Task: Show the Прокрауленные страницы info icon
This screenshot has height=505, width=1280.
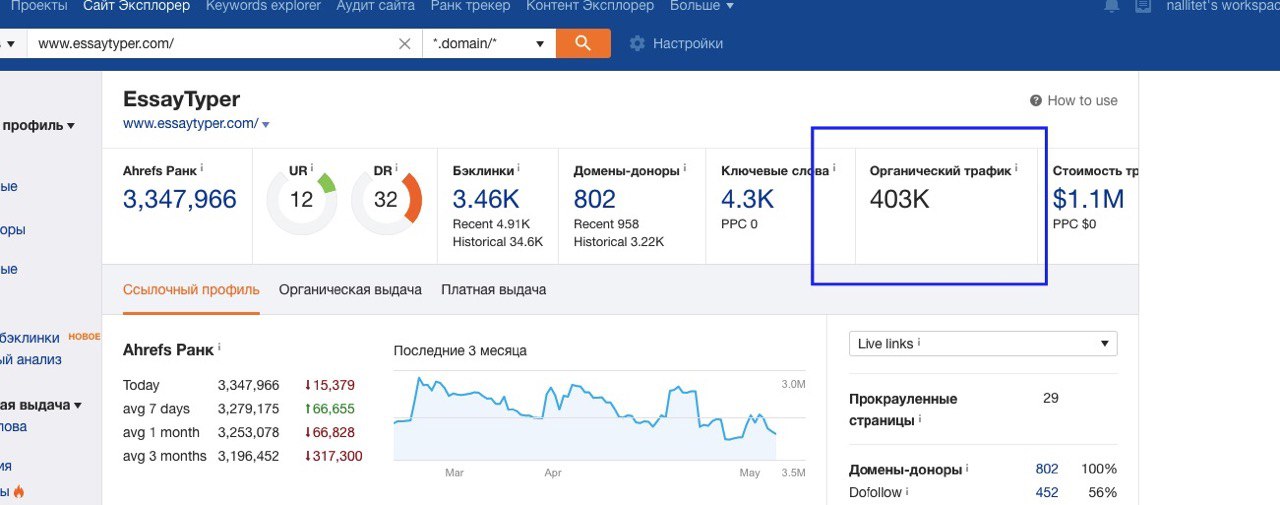Action: 921,420
